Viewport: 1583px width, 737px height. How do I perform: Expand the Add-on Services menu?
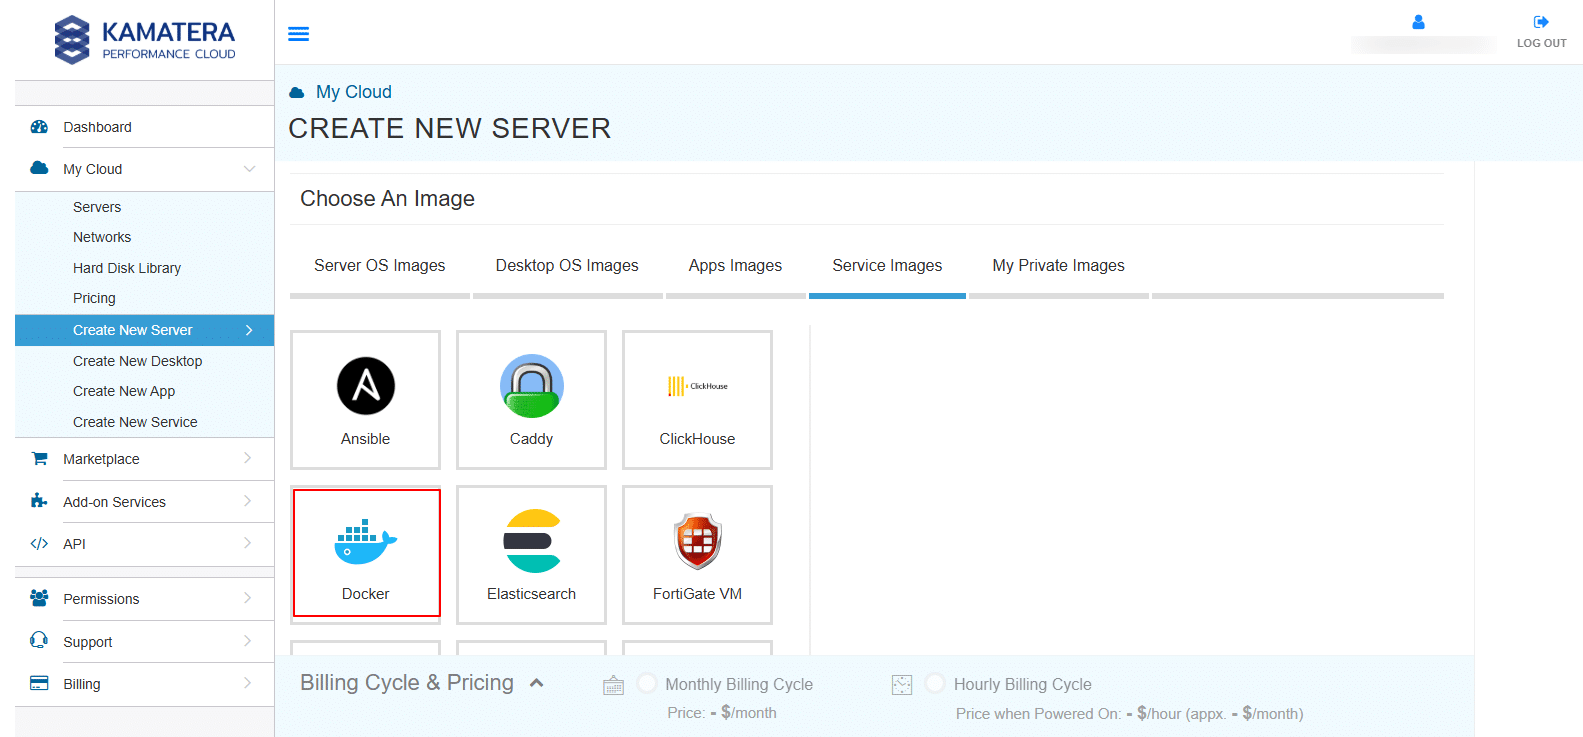tap(144, 502)
